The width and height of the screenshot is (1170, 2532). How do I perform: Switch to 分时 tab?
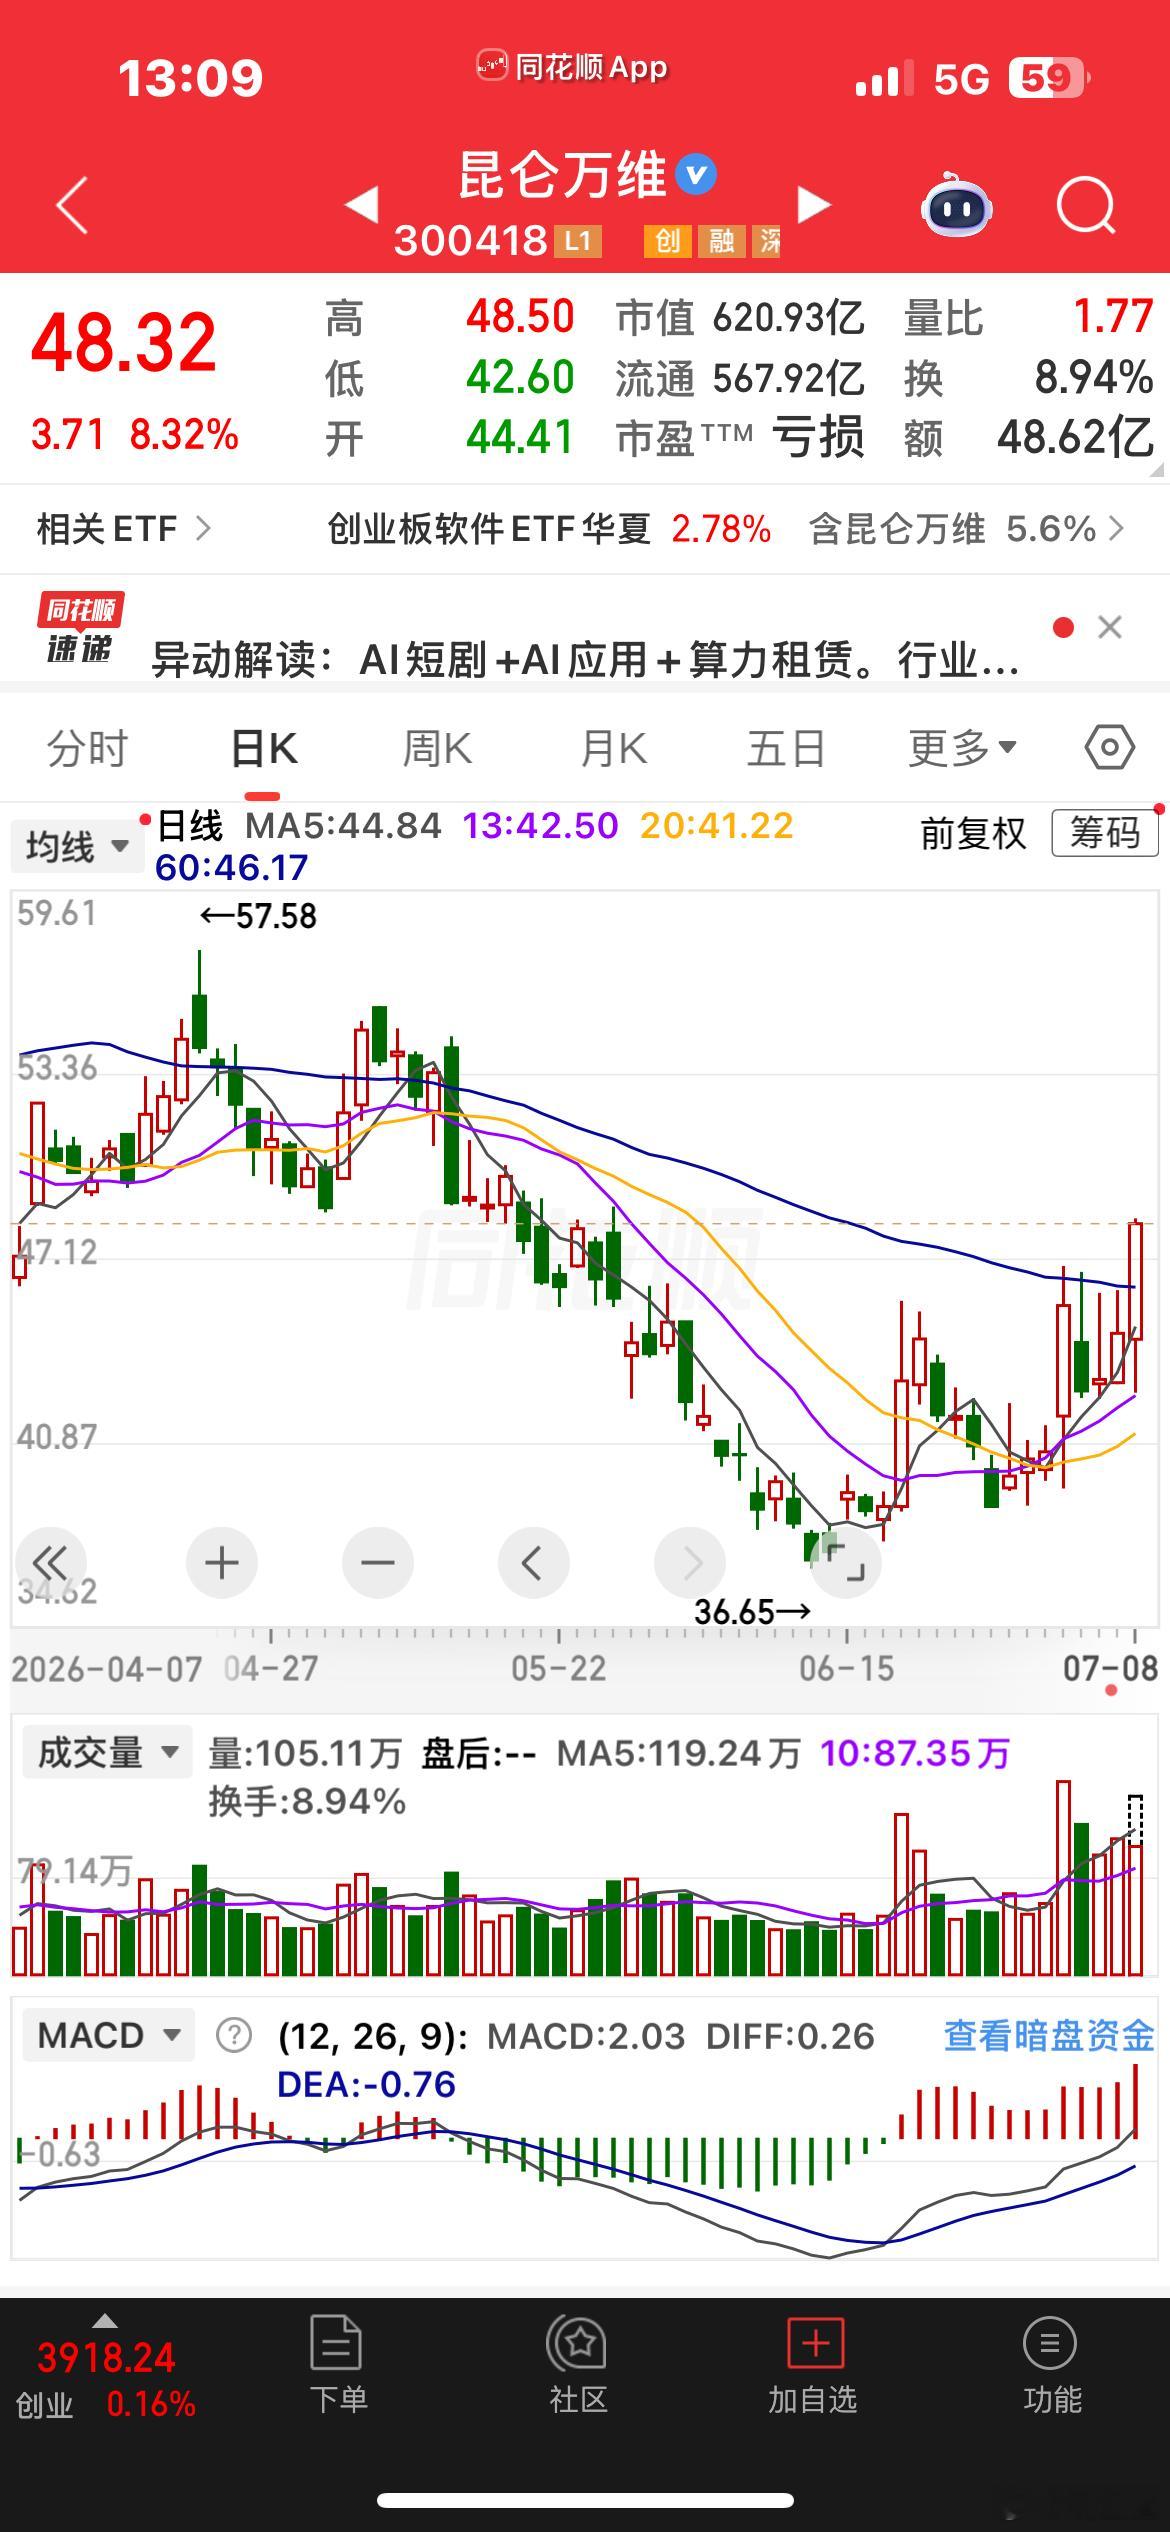point(88,748)
